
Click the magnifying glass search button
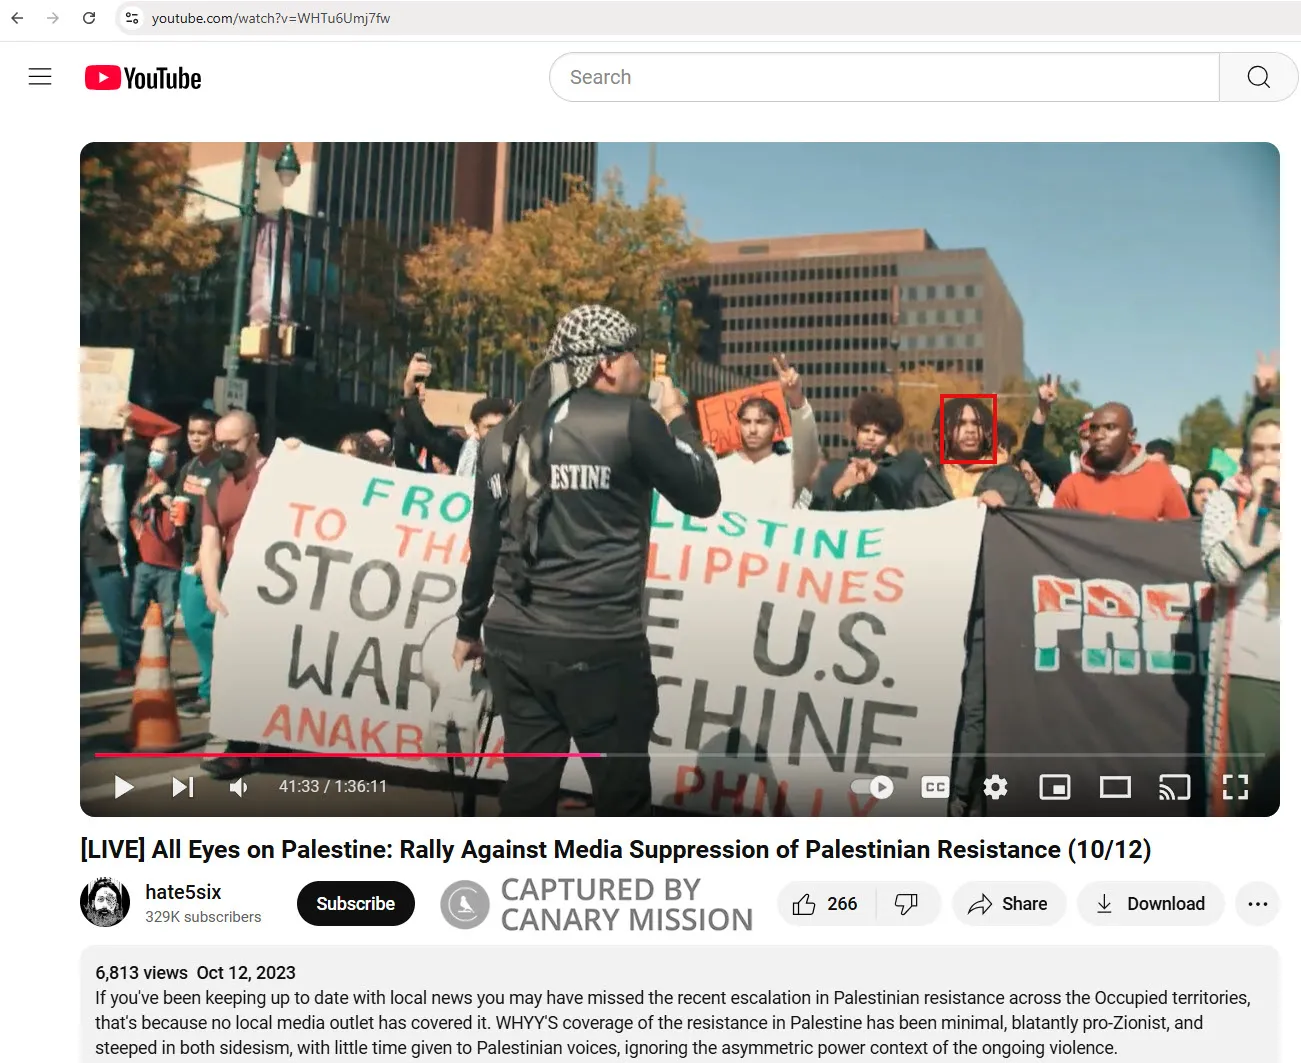pos(1258,77)
